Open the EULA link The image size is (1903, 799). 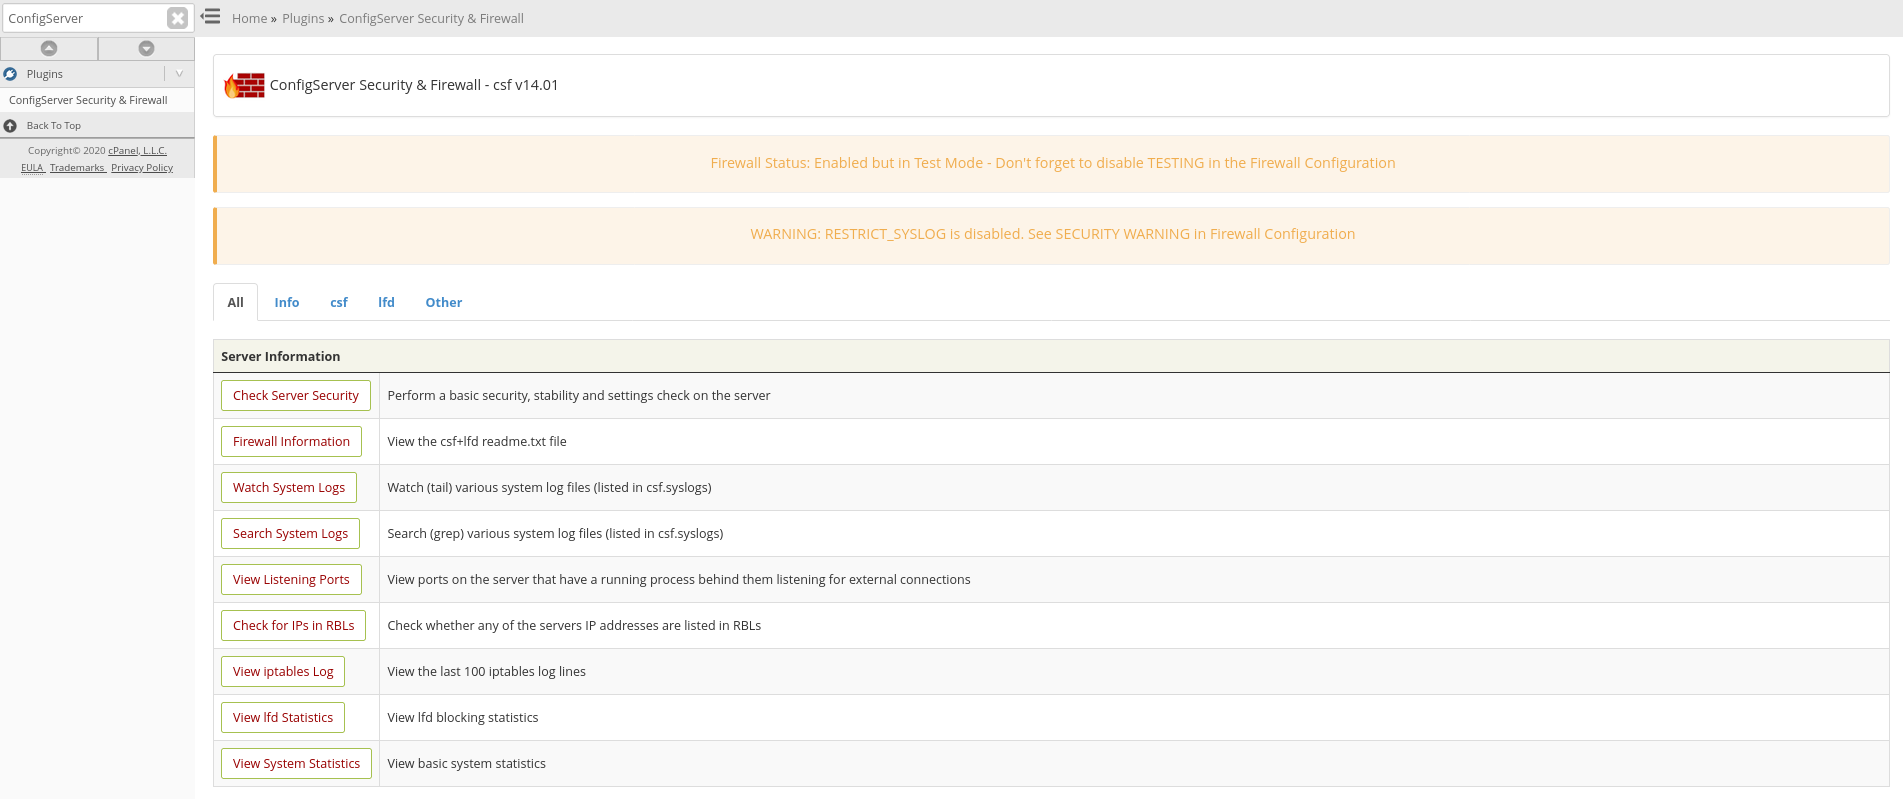pos(32,168)
